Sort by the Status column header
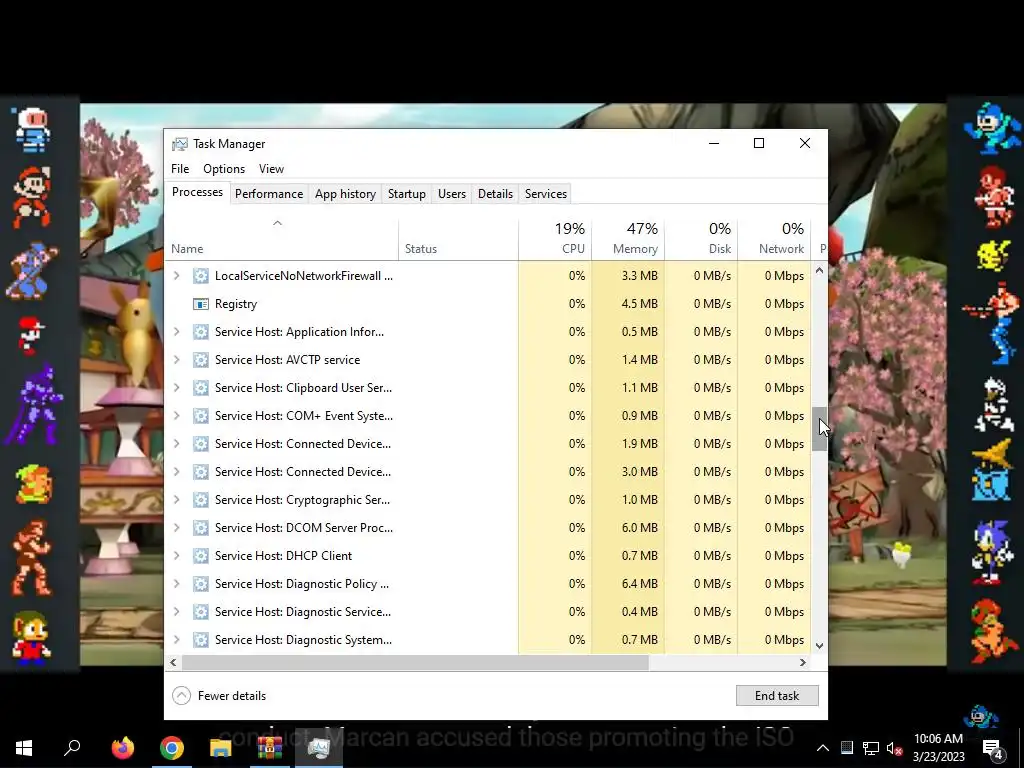1024x768 pixels. tap(458, 239)
